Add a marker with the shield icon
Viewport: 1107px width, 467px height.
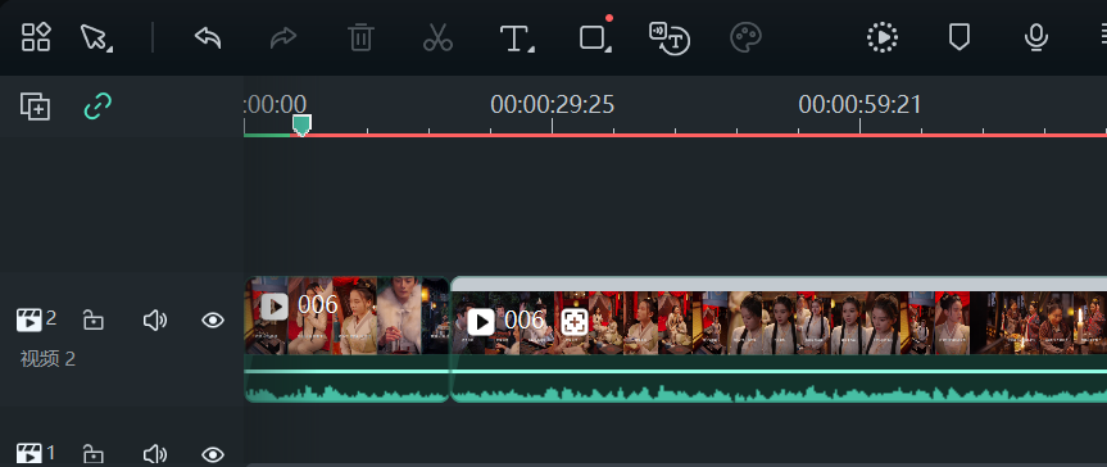958,37
